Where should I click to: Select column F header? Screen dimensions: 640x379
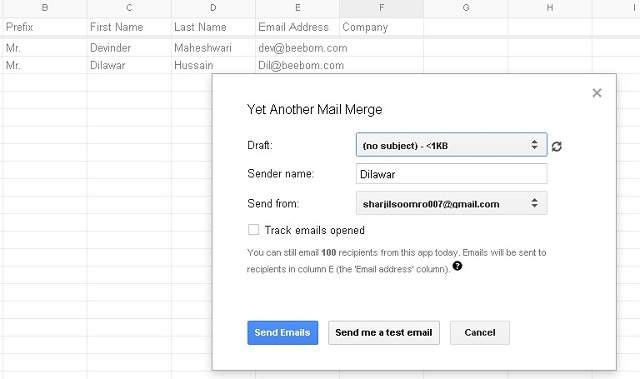(x=381, y=8)
